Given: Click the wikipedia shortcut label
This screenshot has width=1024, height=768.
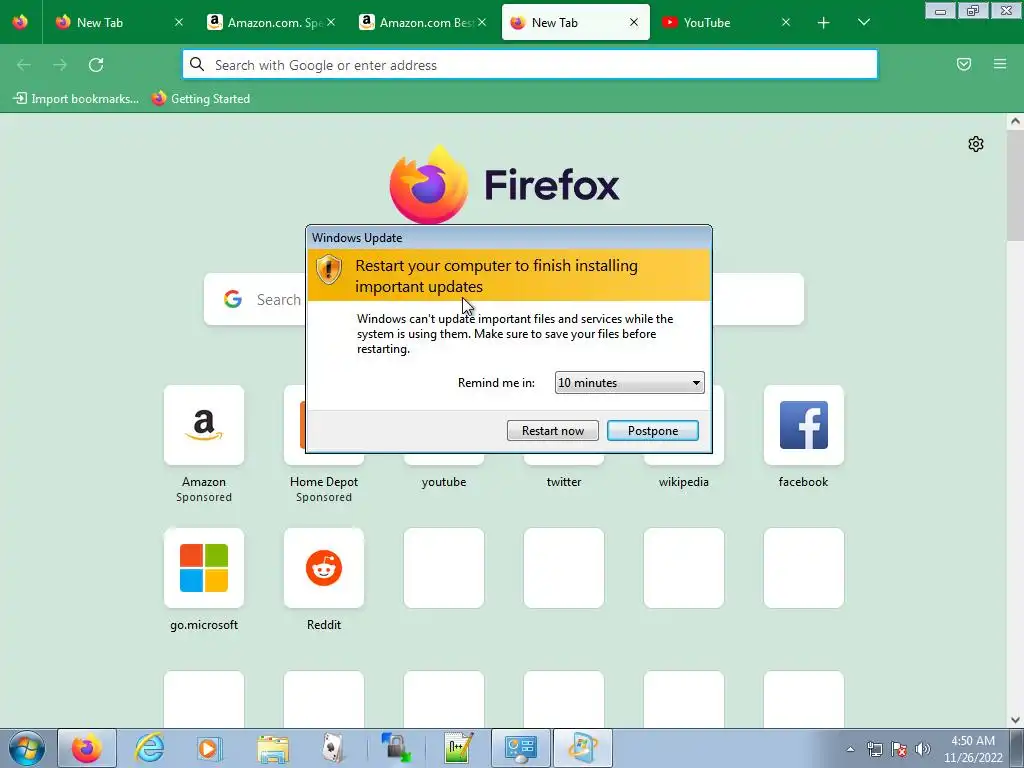Looking at the screenshot, I should [684, 482].
